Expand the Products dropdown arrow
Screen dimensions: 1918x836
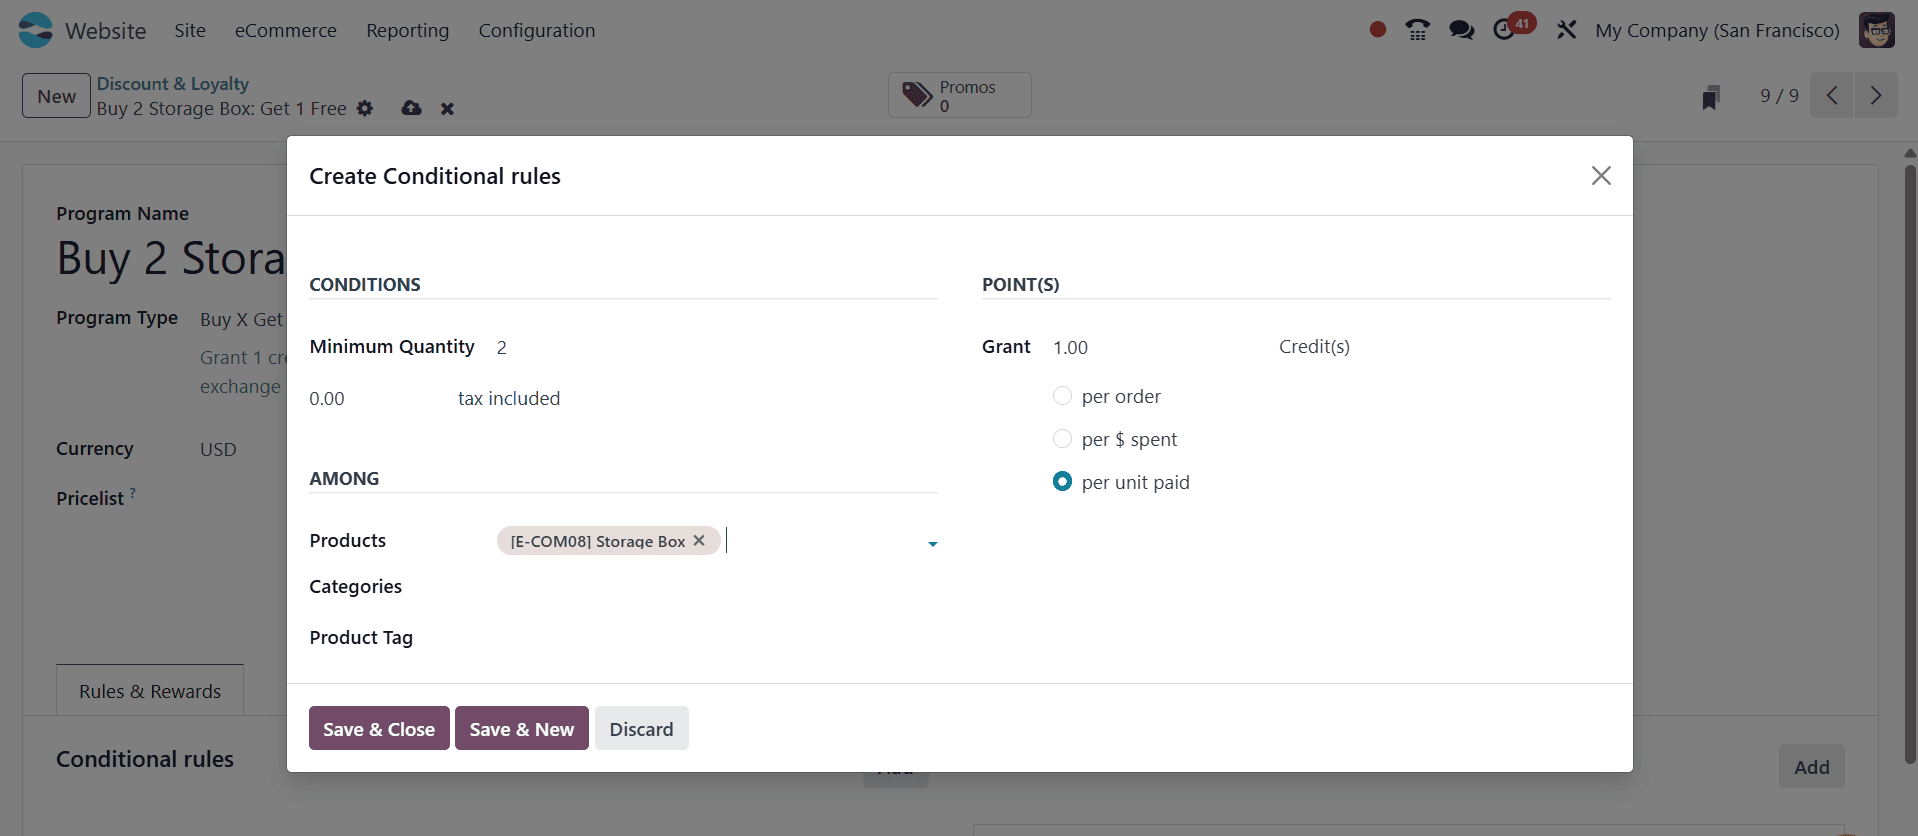931,544
